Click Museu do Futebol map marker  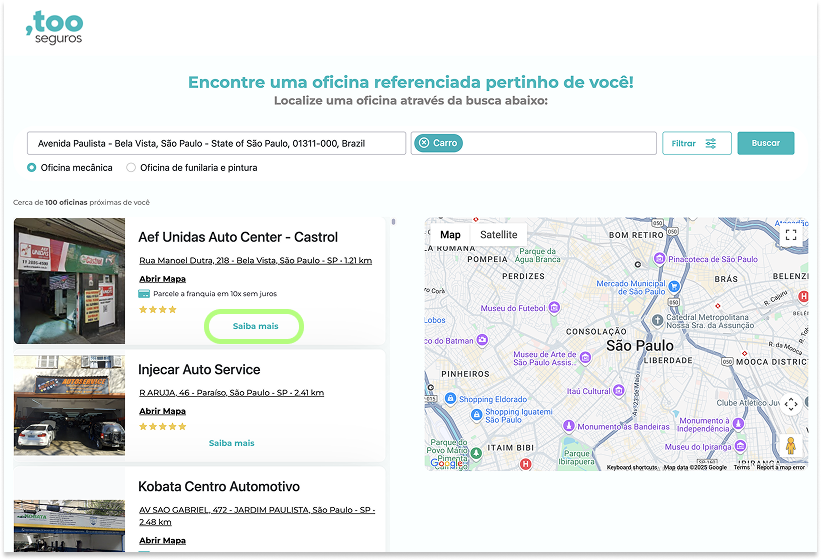point(554,308)
